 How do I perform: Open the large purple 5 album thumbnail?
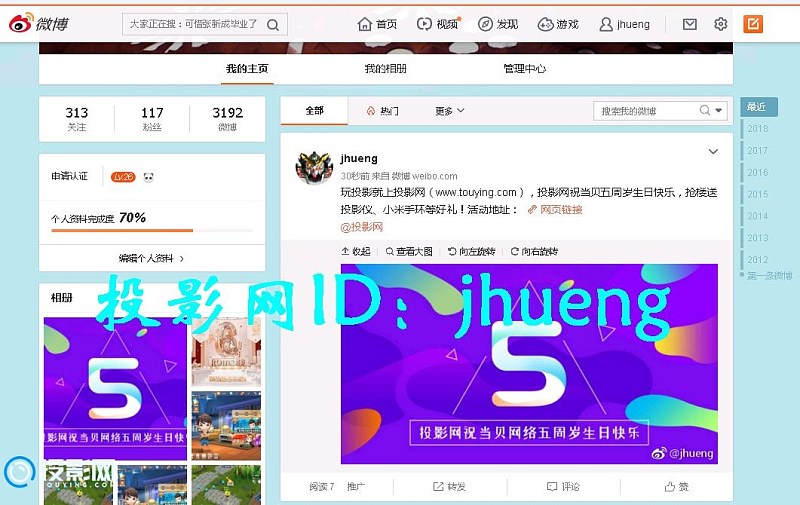tap(115, 388)
